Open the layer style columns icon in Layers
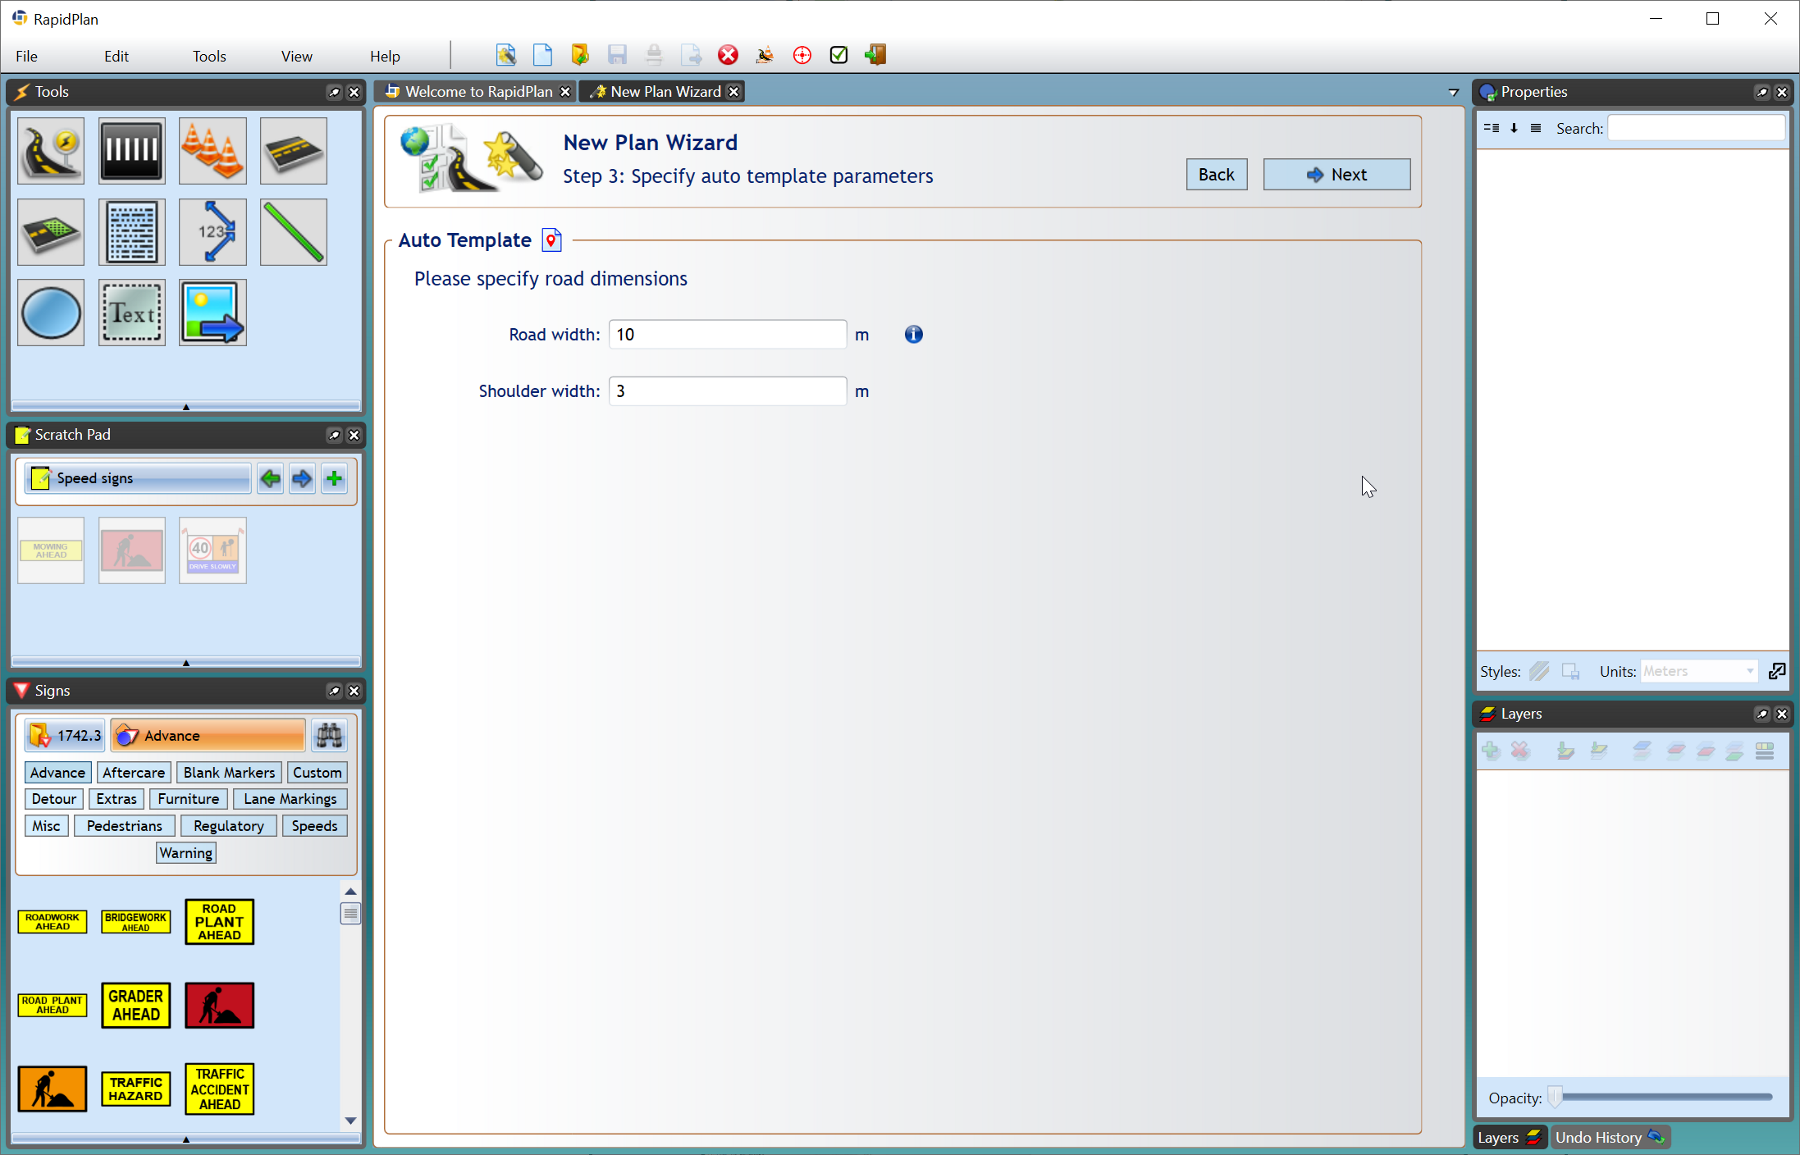 point(1765,750)
